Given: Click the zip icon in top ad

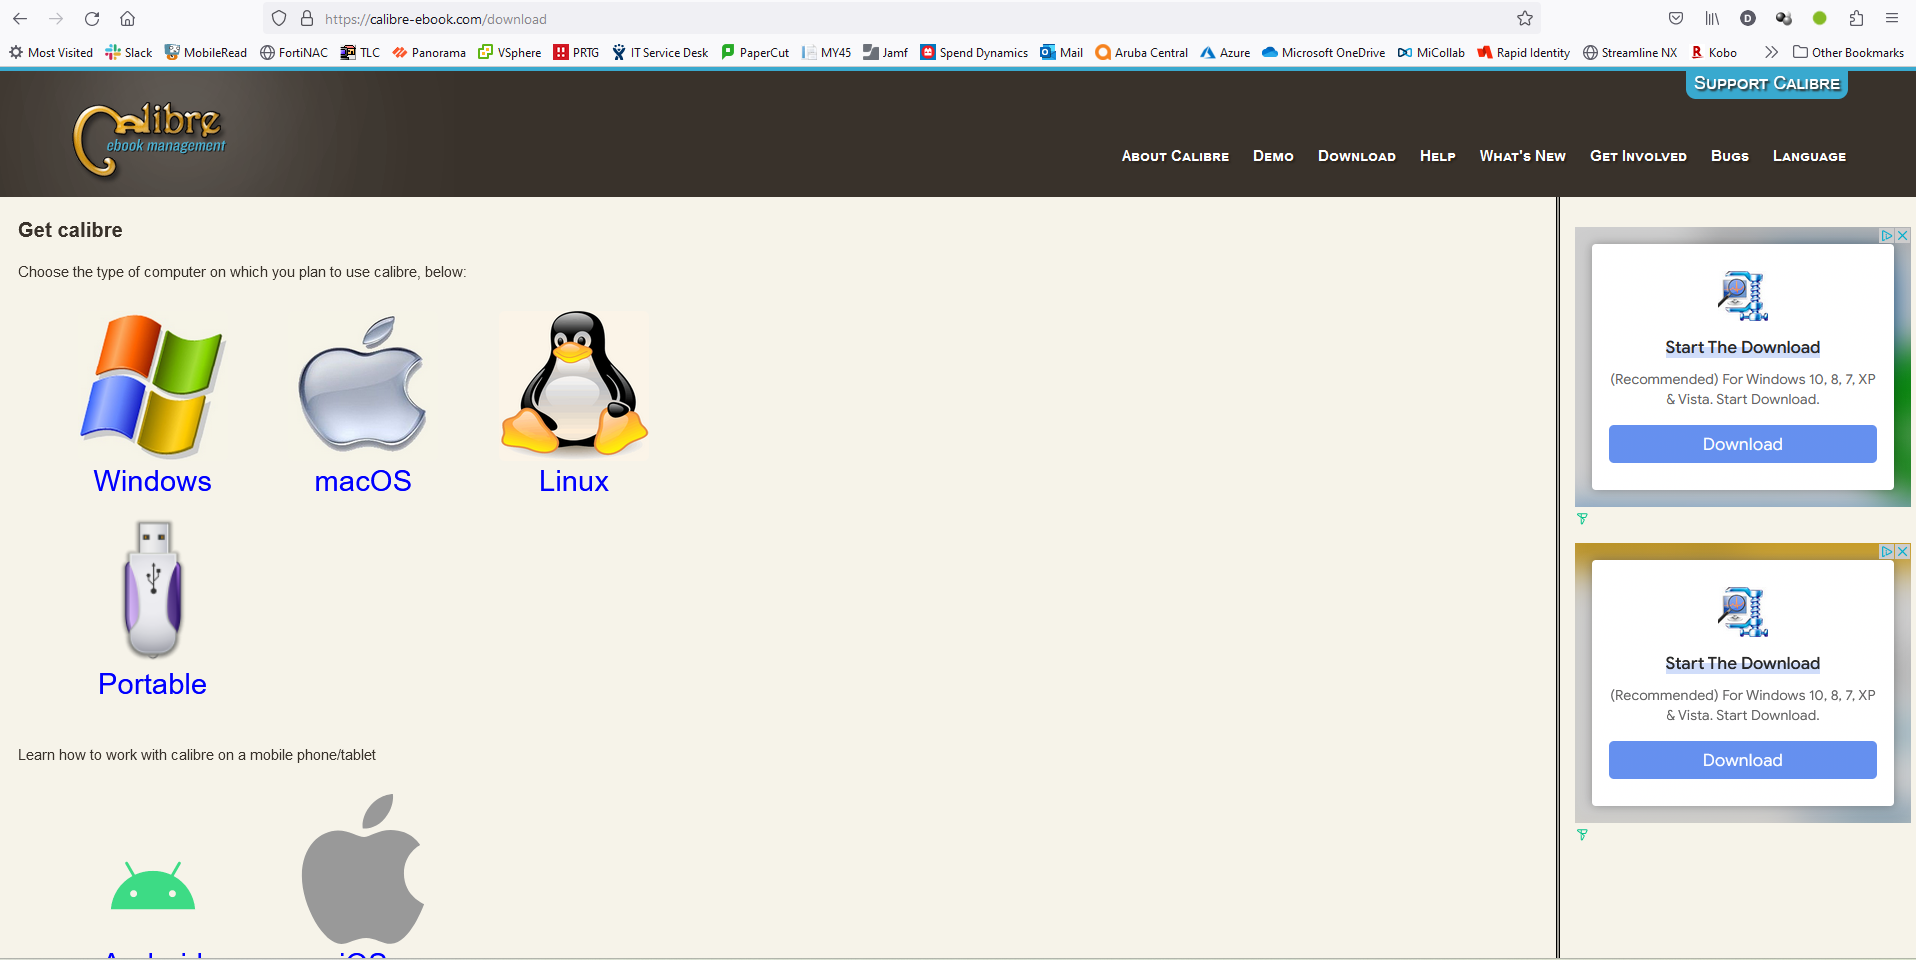Looking at the screenshot, I should point(1743,296).
